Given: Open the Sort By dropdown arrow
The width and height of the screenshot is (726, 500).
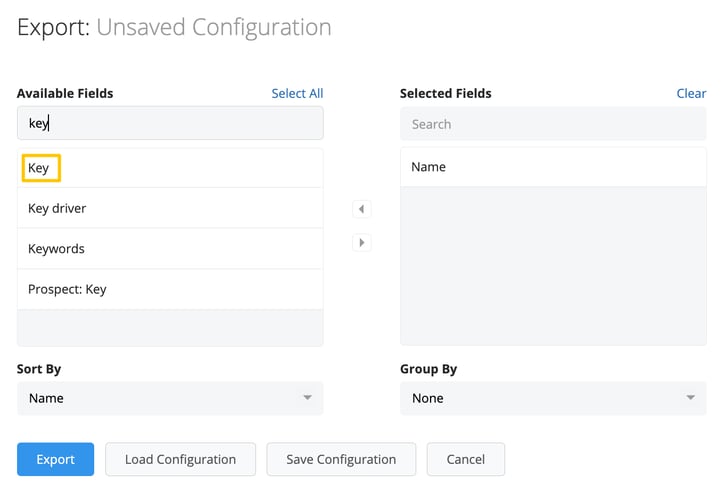Looking at the screenshot, I should (x=307, y=398).
